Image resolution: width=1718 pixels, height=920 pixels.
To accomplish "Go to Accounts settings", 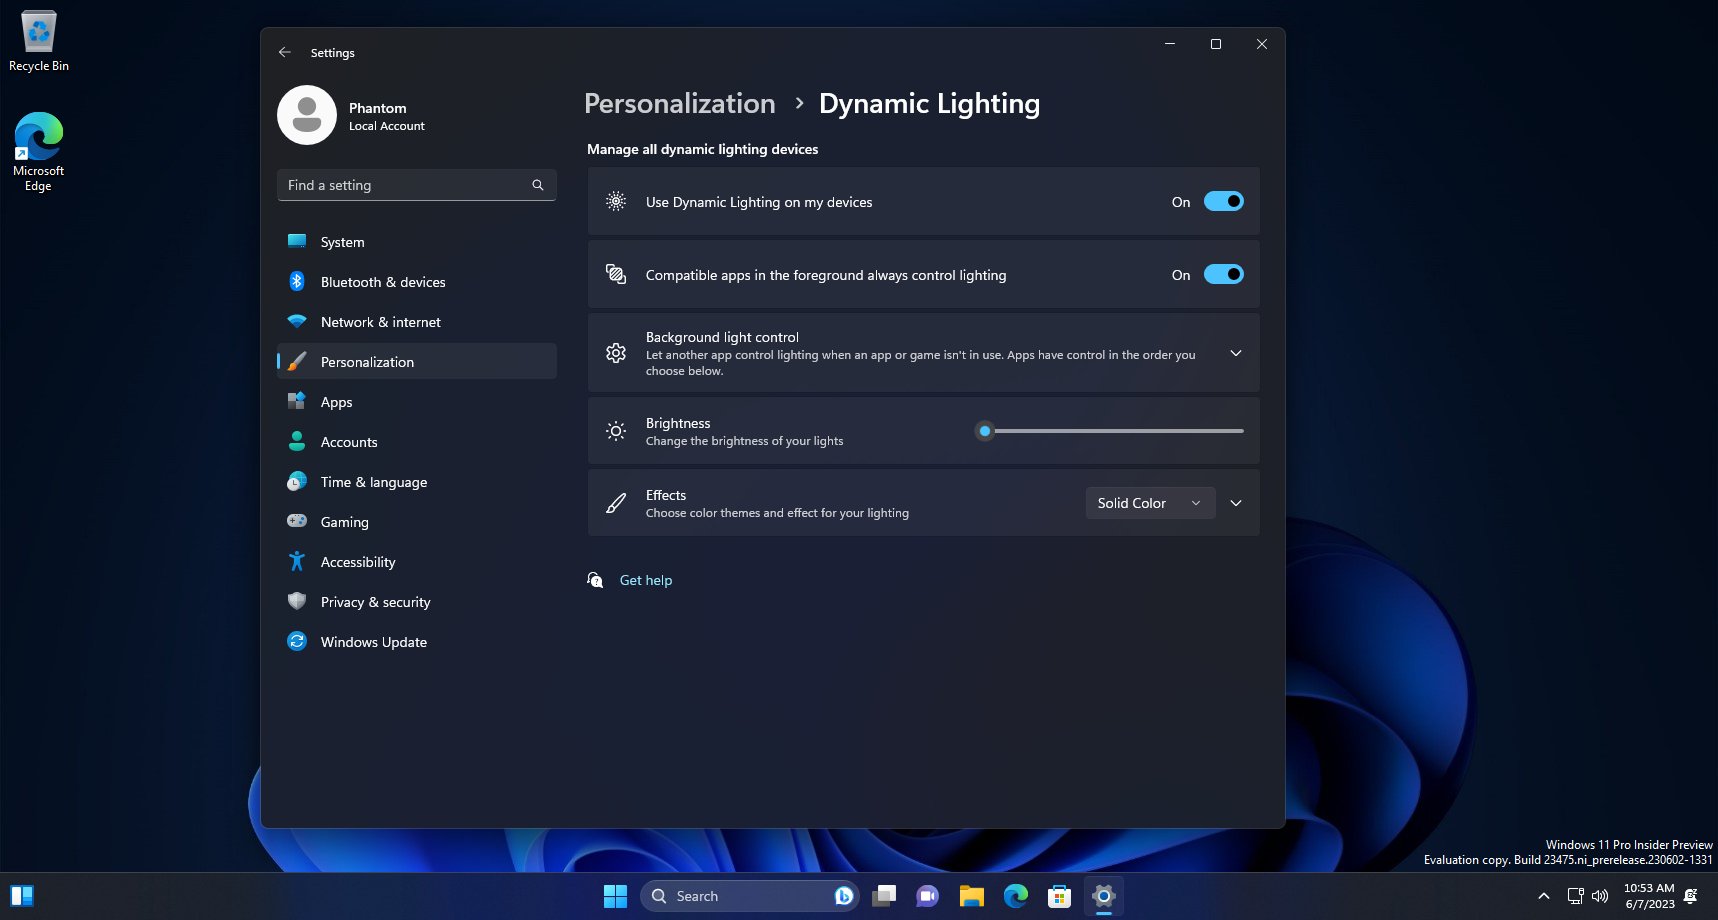I will click(417, 442).
